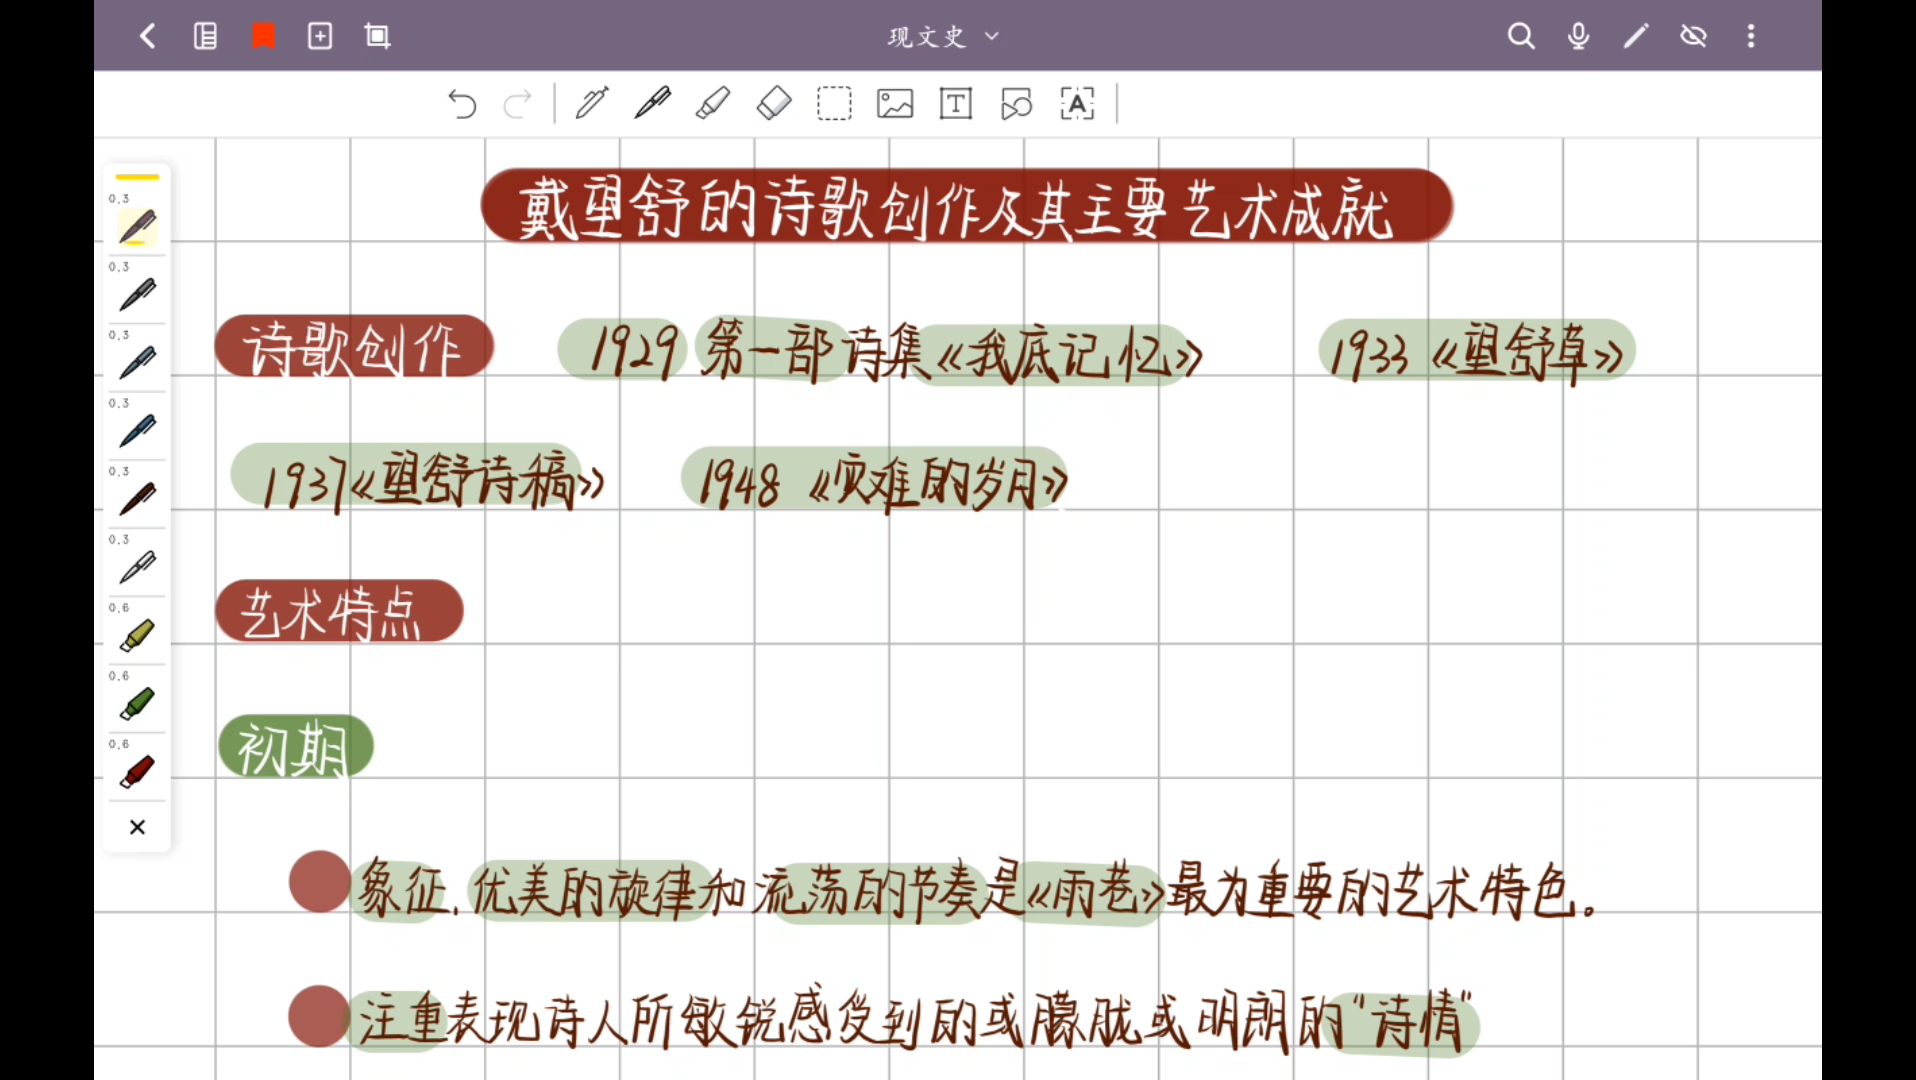Pick the fourth 0.3 dark blue pen preset
The height and width of the screenshot is (1080, 1916).
click(137, 431)
